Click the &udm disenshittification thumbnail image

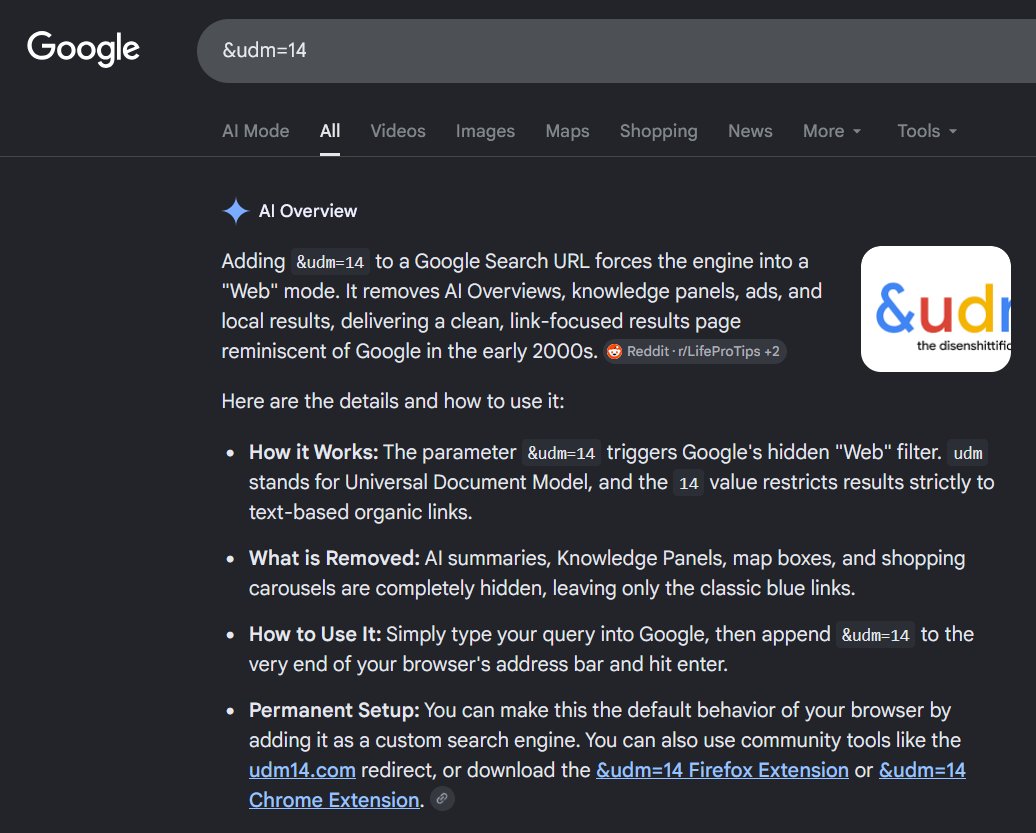pyautogui.click(x=936, y=309)
